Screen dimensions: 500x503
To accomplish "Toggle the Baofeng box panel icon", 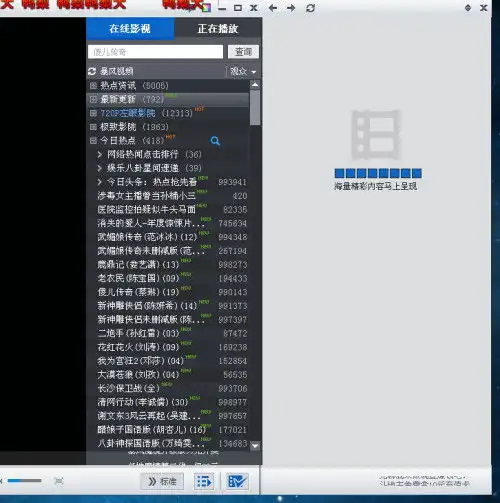I will [237, 482].
